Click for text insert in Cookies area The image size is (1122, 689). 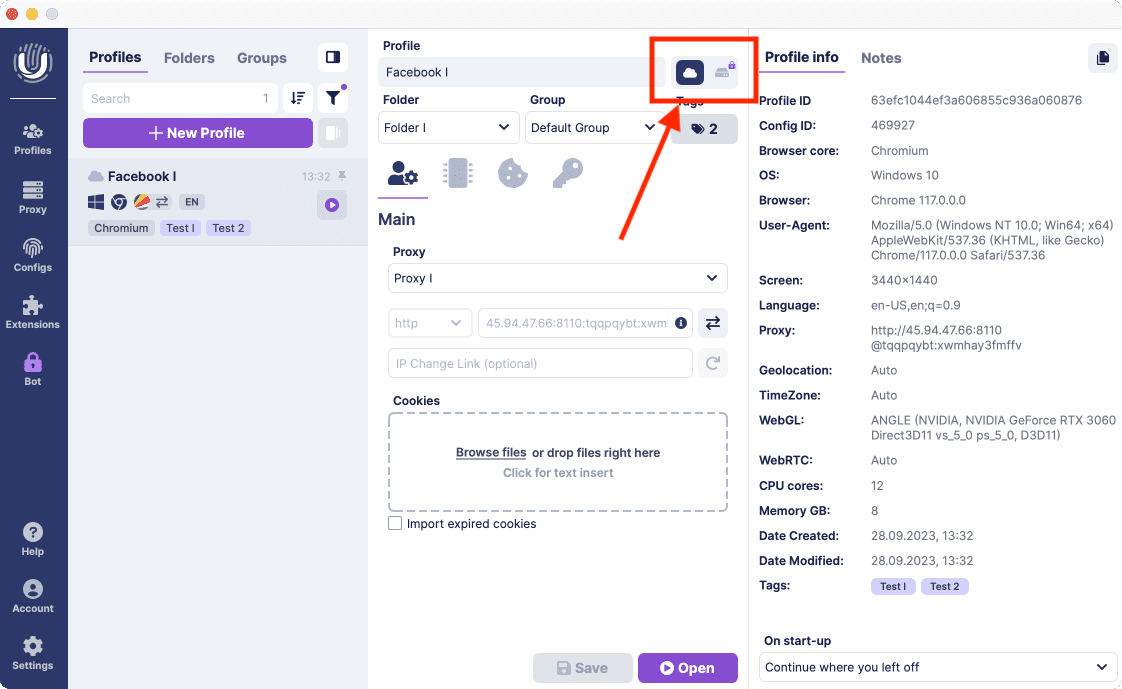558,472
